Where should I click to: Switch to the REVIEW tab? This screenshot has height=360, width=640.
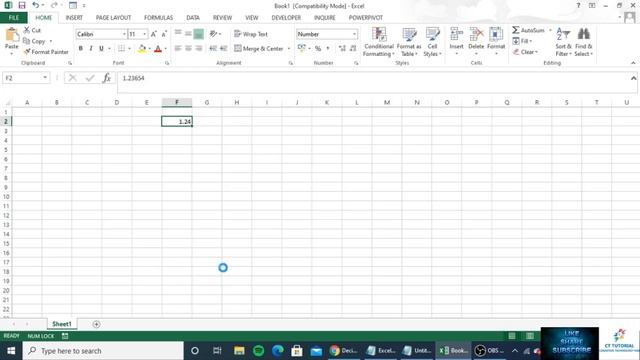click(x=222, y=18)
